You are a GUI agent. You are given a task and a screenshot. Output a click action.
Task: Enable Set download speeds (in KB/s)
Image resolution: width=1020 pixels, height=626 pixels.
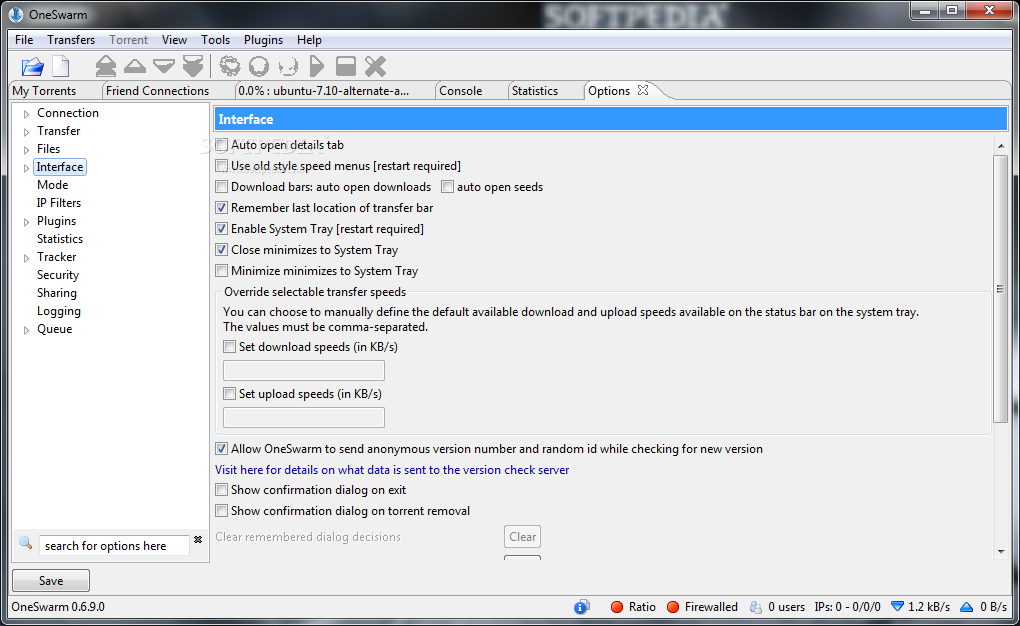click(x=230, y=346)
